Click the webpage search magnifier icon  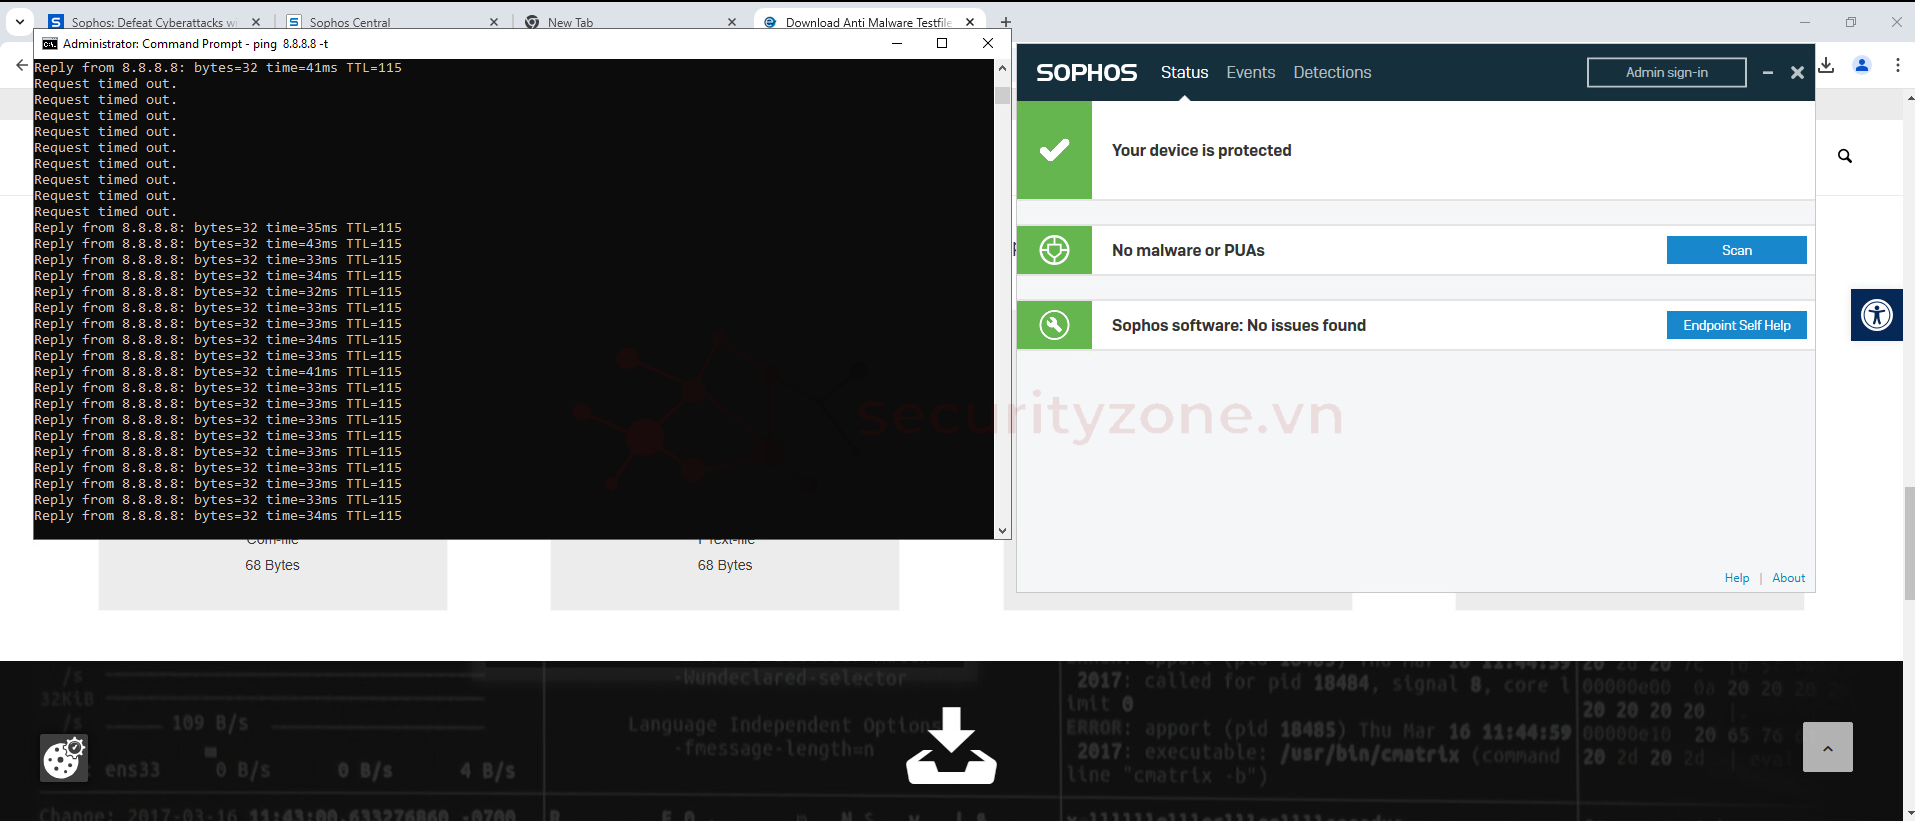(1845, 156)
